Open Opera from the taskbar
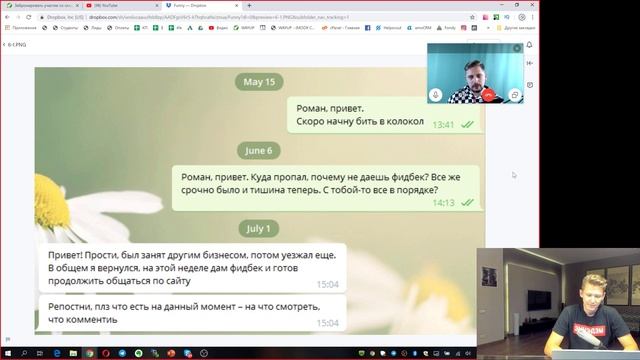This screenshot has width=640, height=360. tap(106, 353)
